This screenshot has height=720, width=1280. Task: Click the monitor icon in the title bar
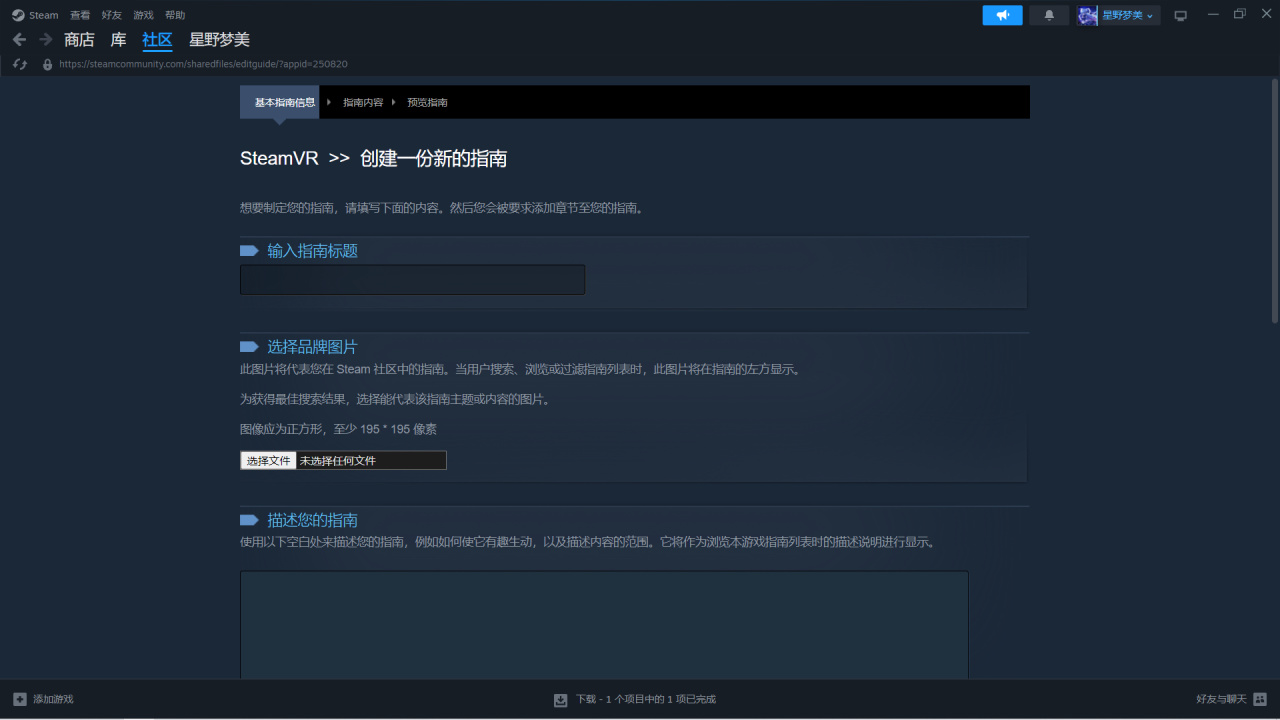[x=1181, y=15]
